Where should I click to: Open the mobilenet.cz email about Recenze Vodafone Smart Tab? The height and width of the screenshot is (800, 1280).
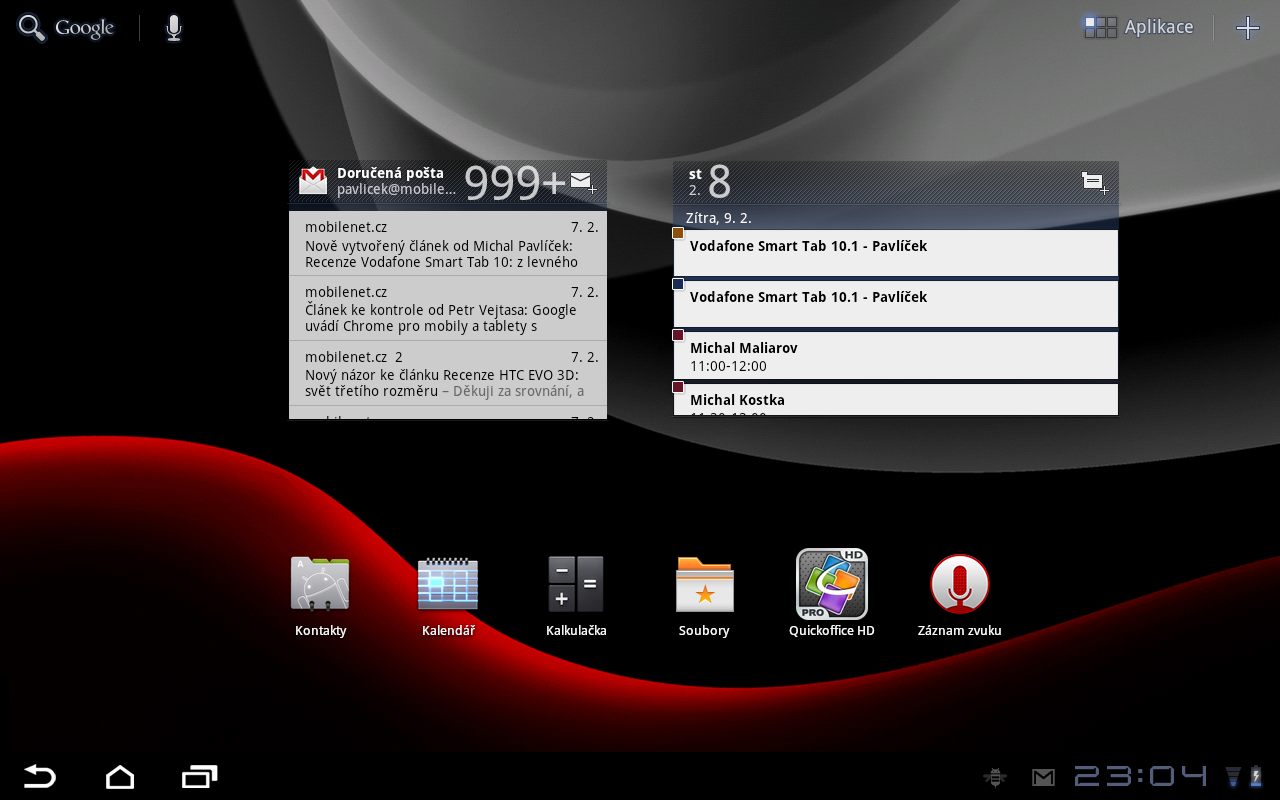coord(447,243)
